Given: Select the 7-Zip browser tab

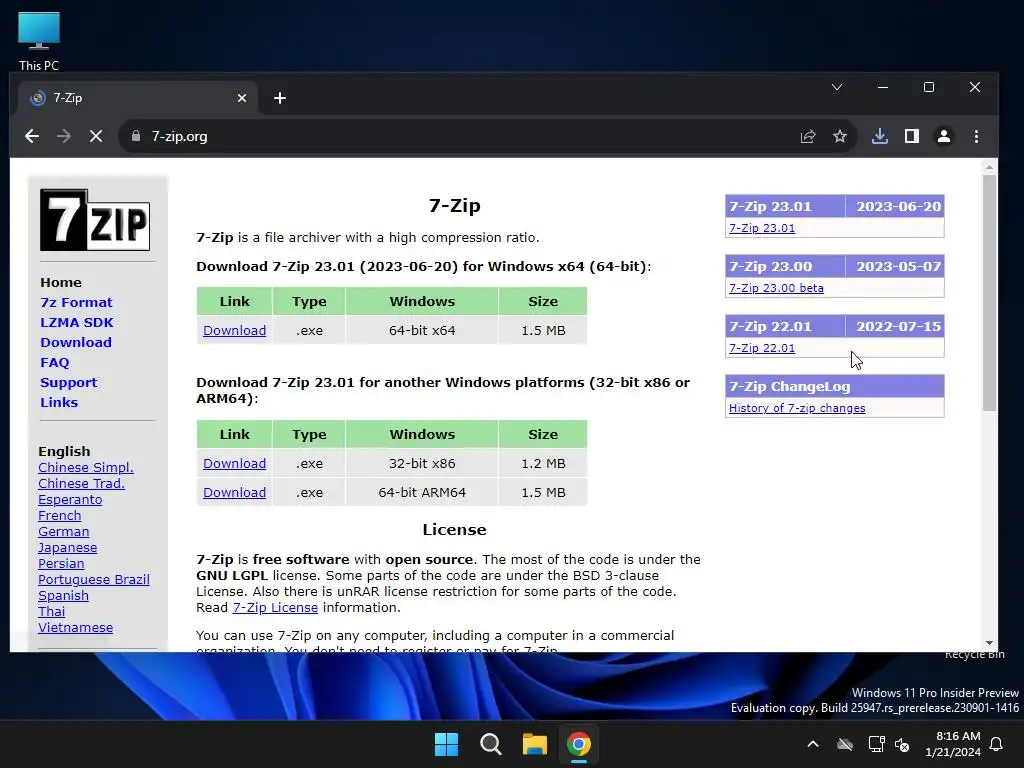Looking at the screenshot, I should pyautogui.click(x=138, y=98).
